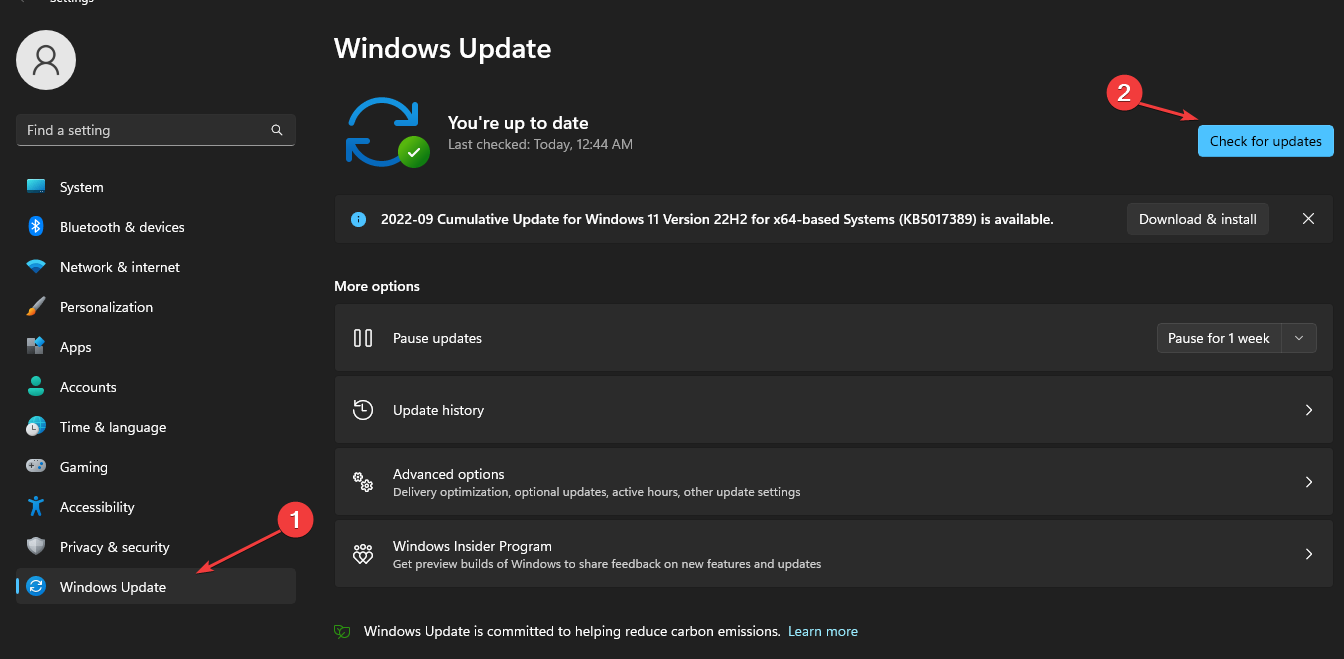The height and width of the screenshot is (659, 1344).
Task: Click Download & install button
Action: click(1198, 219)
